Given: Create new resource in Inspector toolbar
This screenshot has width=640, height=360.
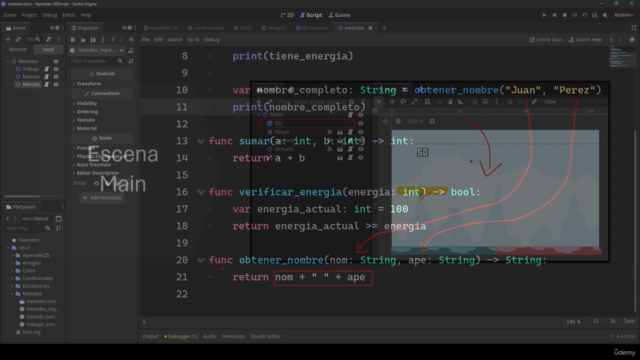Looking at the screenshot, I should point(73,40).
